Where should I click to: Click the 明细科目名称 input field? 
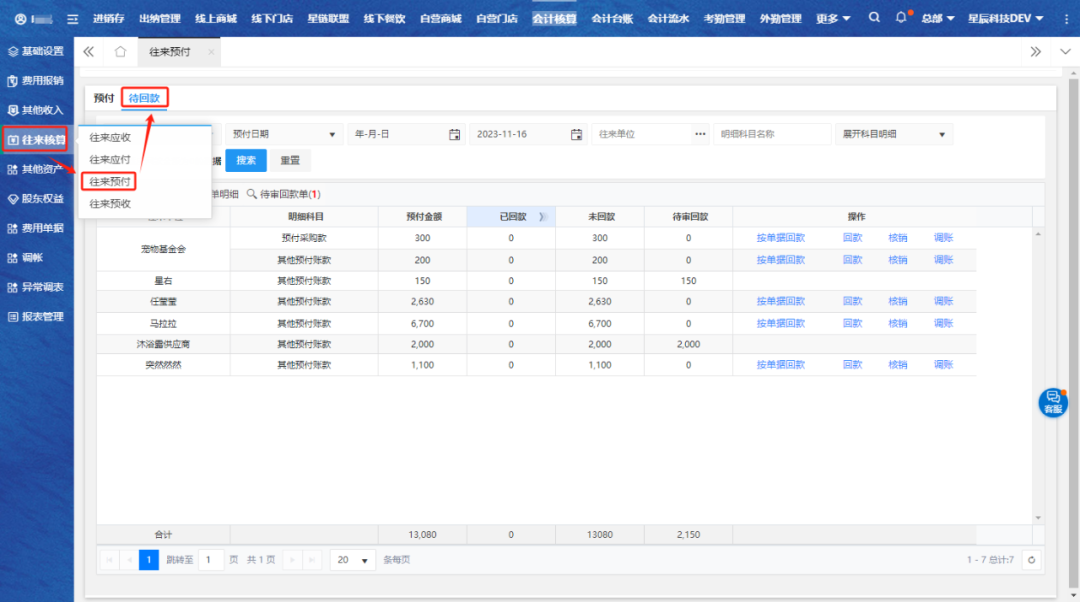[772, 134]
